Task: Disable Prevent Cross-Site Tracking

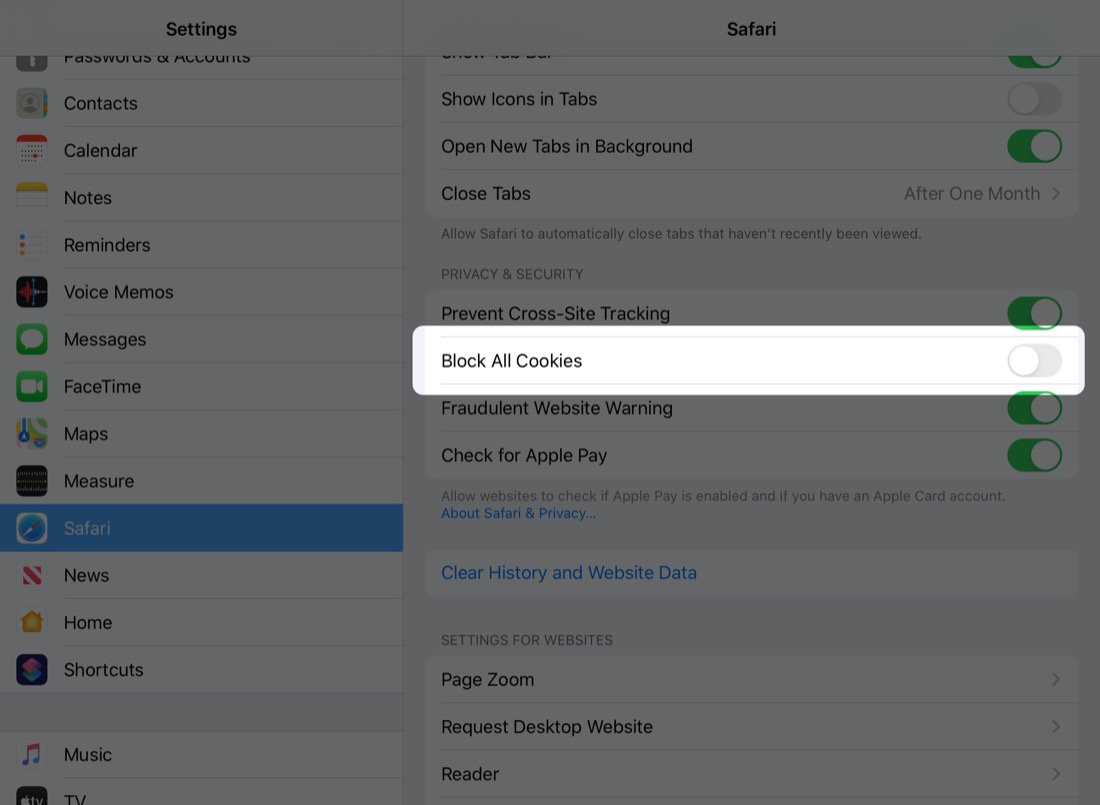Action: (x=1034, y=313)
